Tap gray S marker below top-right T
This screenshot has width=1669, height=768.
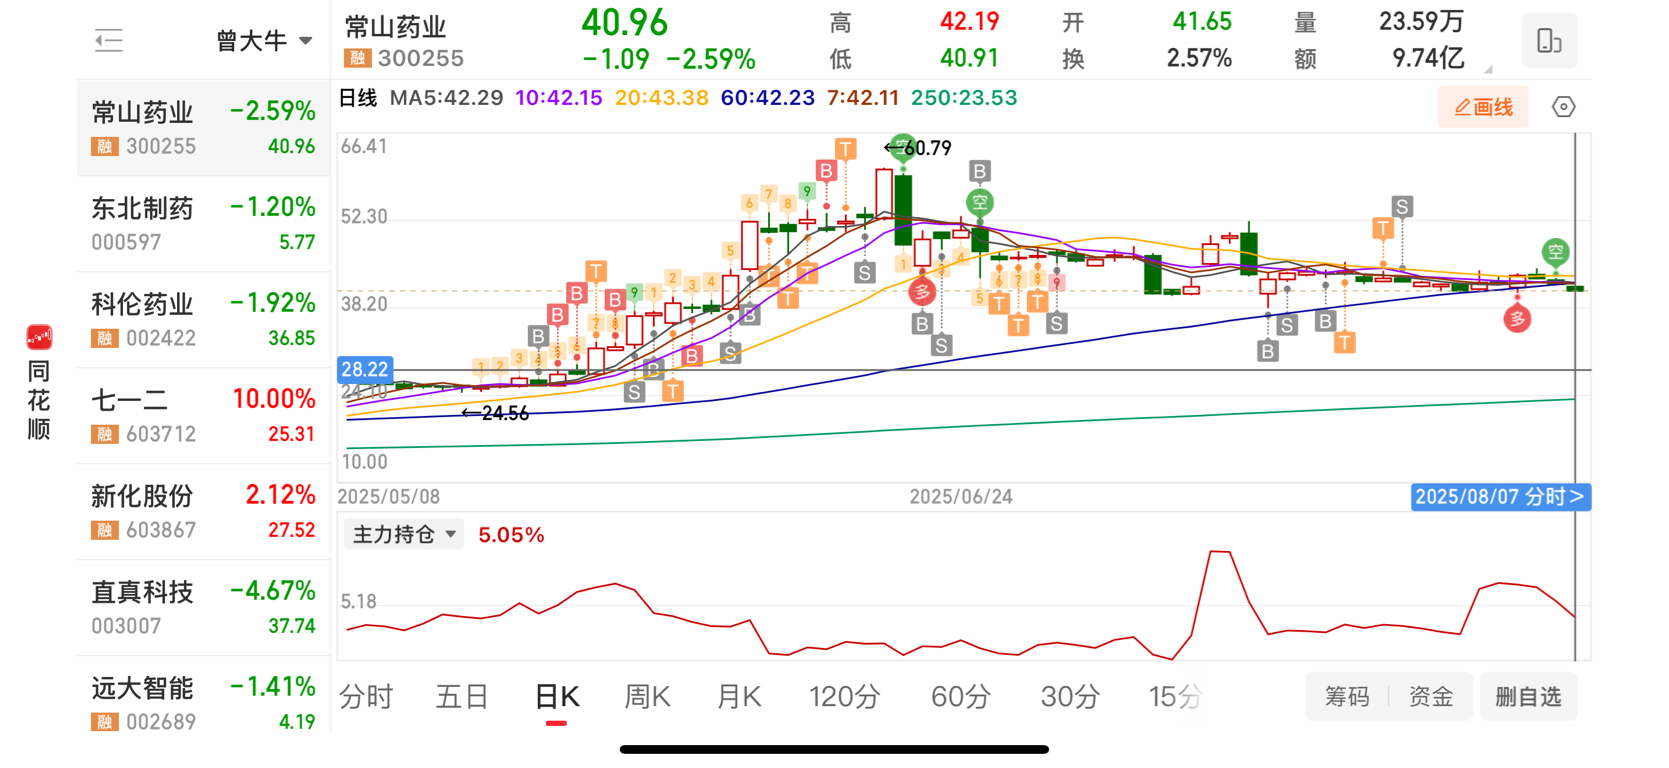(1403, 207)
